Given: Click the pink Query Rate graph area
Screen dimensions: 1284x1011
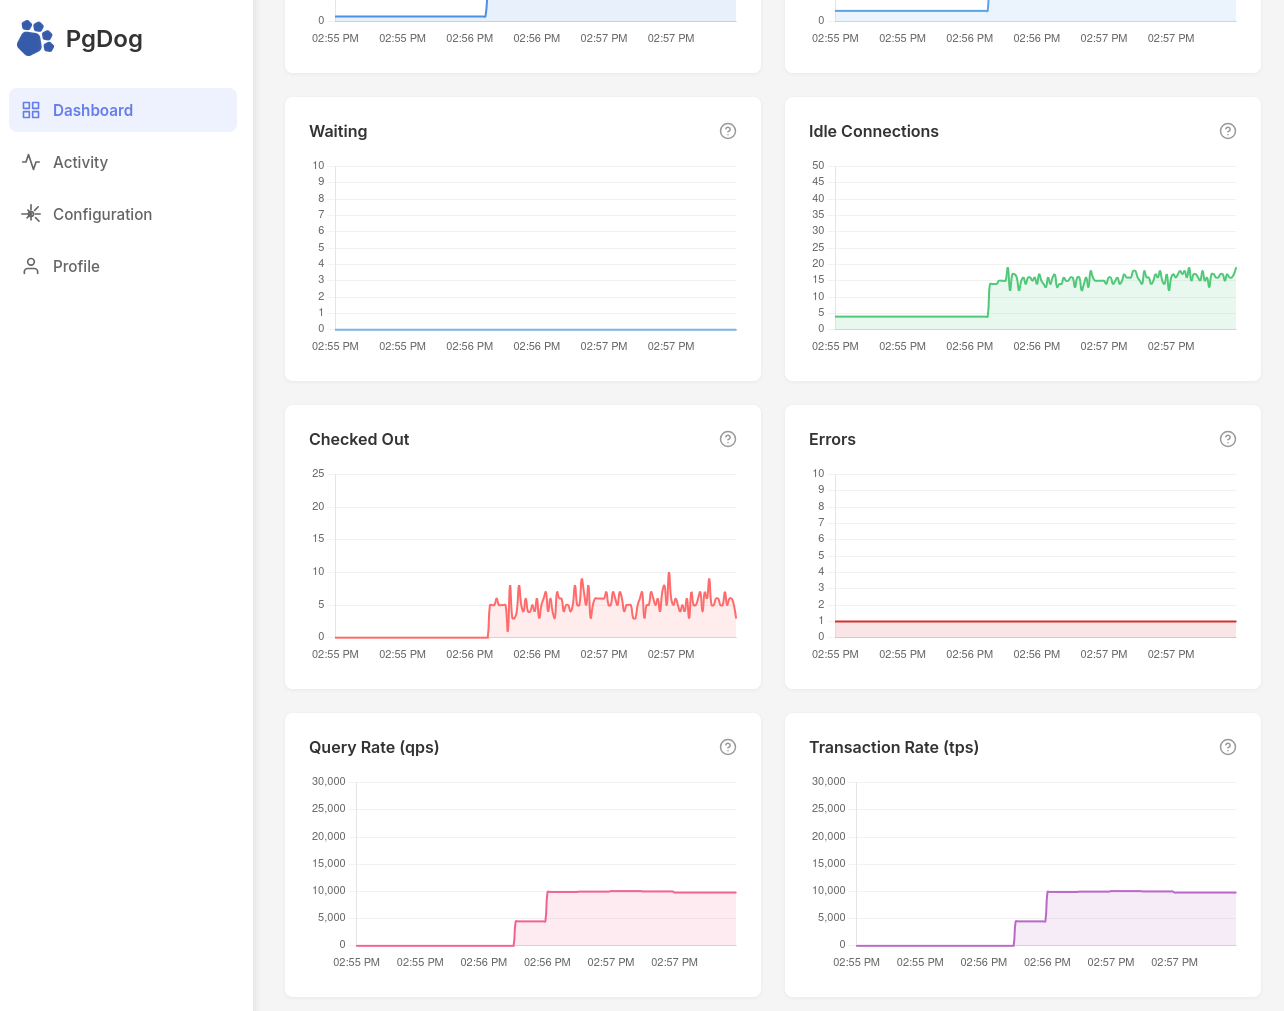Looking at the screenshot, I should point(640,918).
